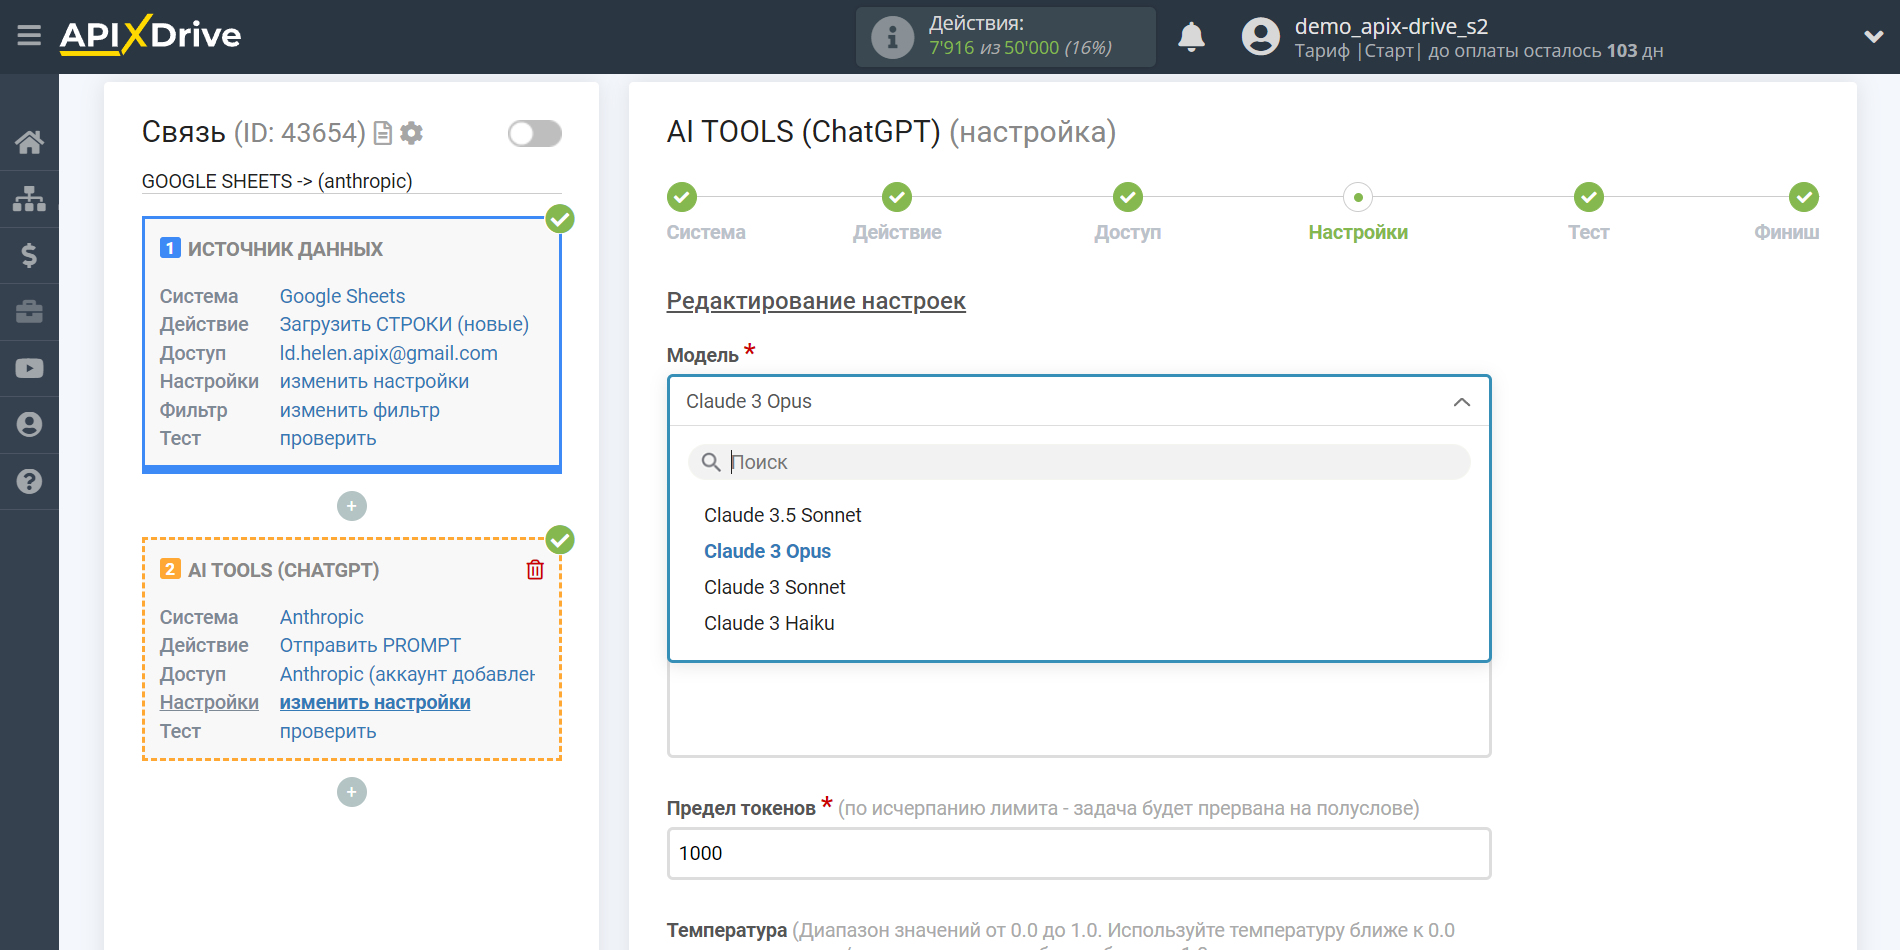Go to Доступ step
The image size is (1900, 950).
(1128, 197)
